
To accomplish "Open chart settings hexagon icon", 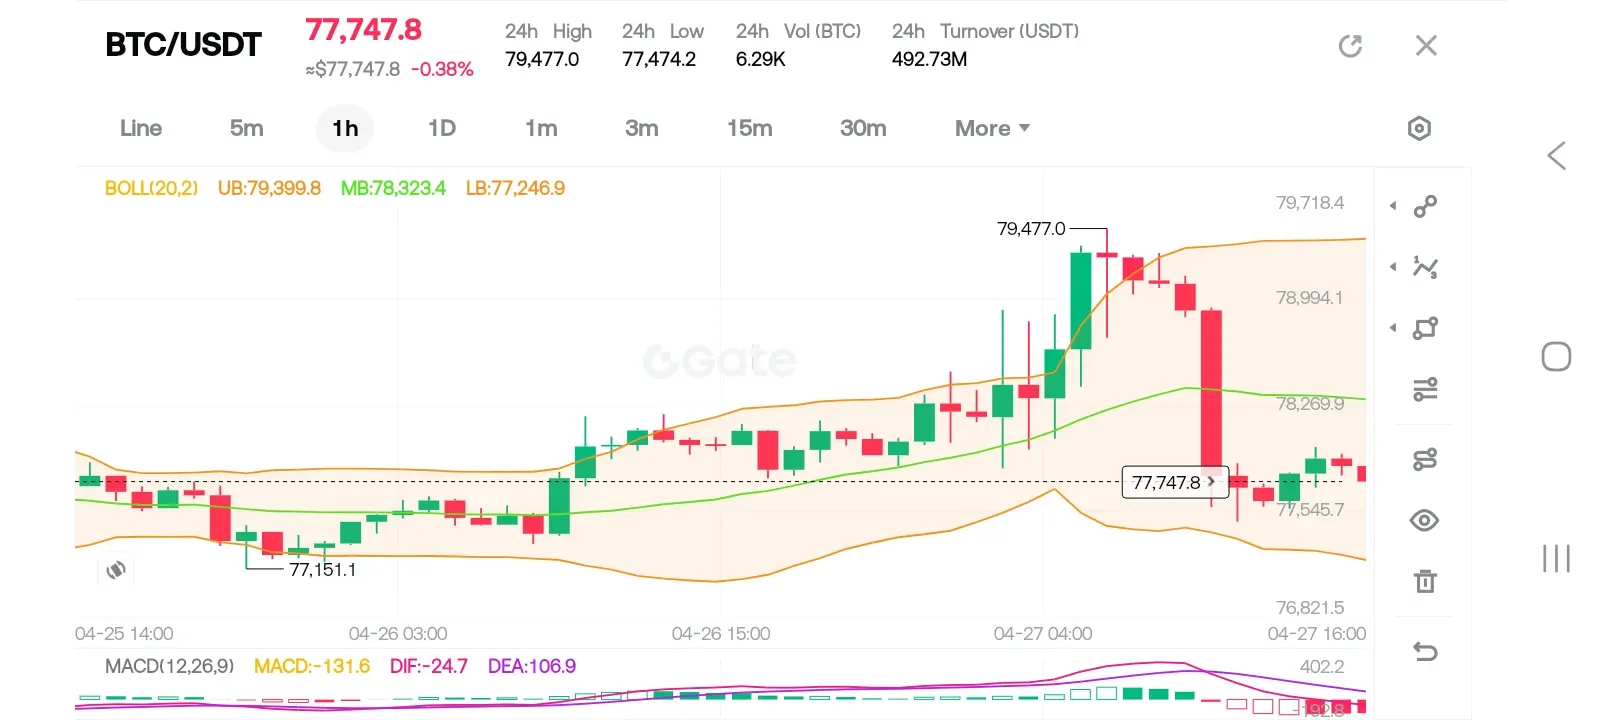I will [1419, 128].
